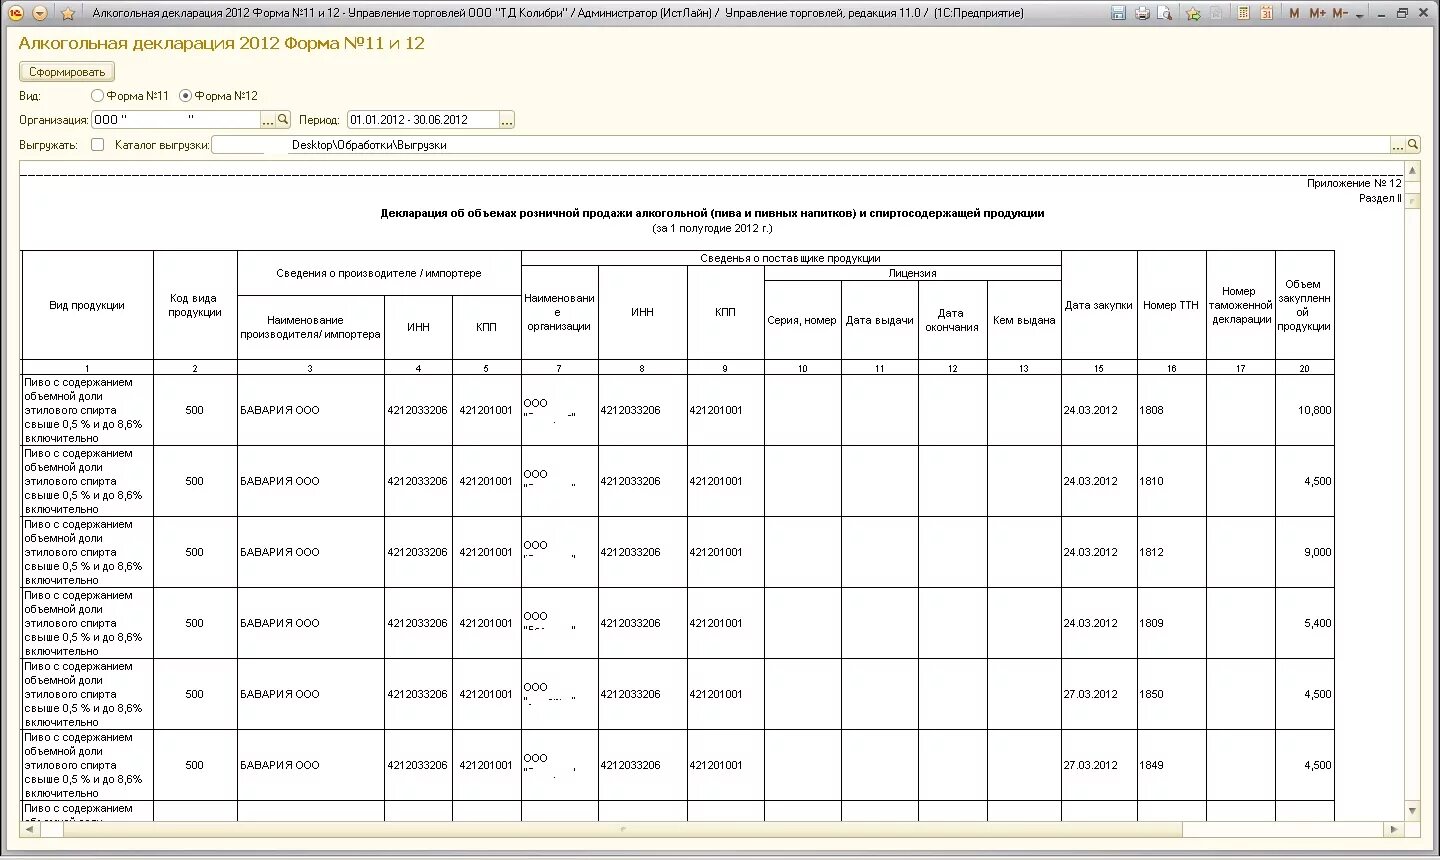The image size is (1440, 860).
Task: Click Сведения о поставщике продукции header
Action: (790, 258)
